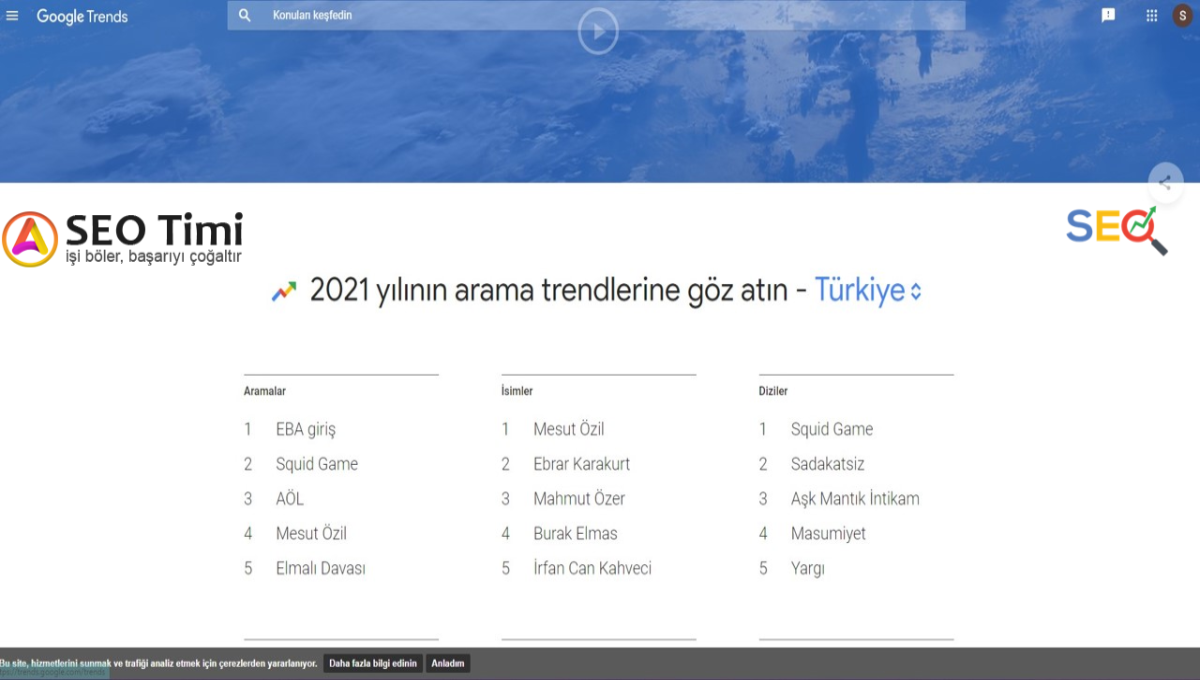Click the search magnifier icon

coord(245,16)
